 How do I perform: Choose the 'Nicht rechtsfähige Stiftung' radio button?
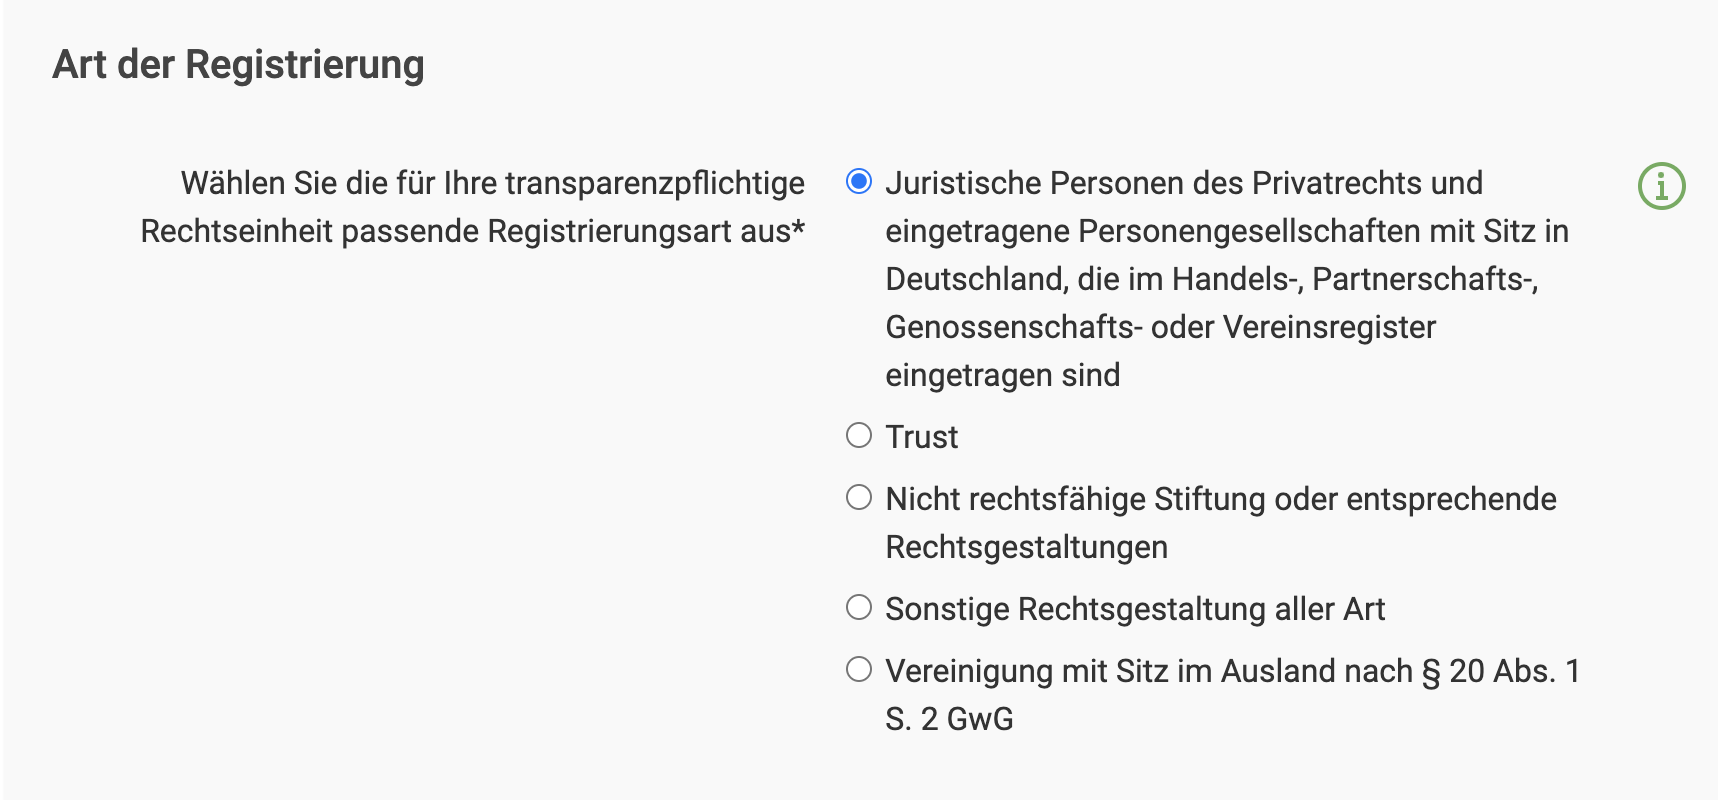[x=859, y=497]
